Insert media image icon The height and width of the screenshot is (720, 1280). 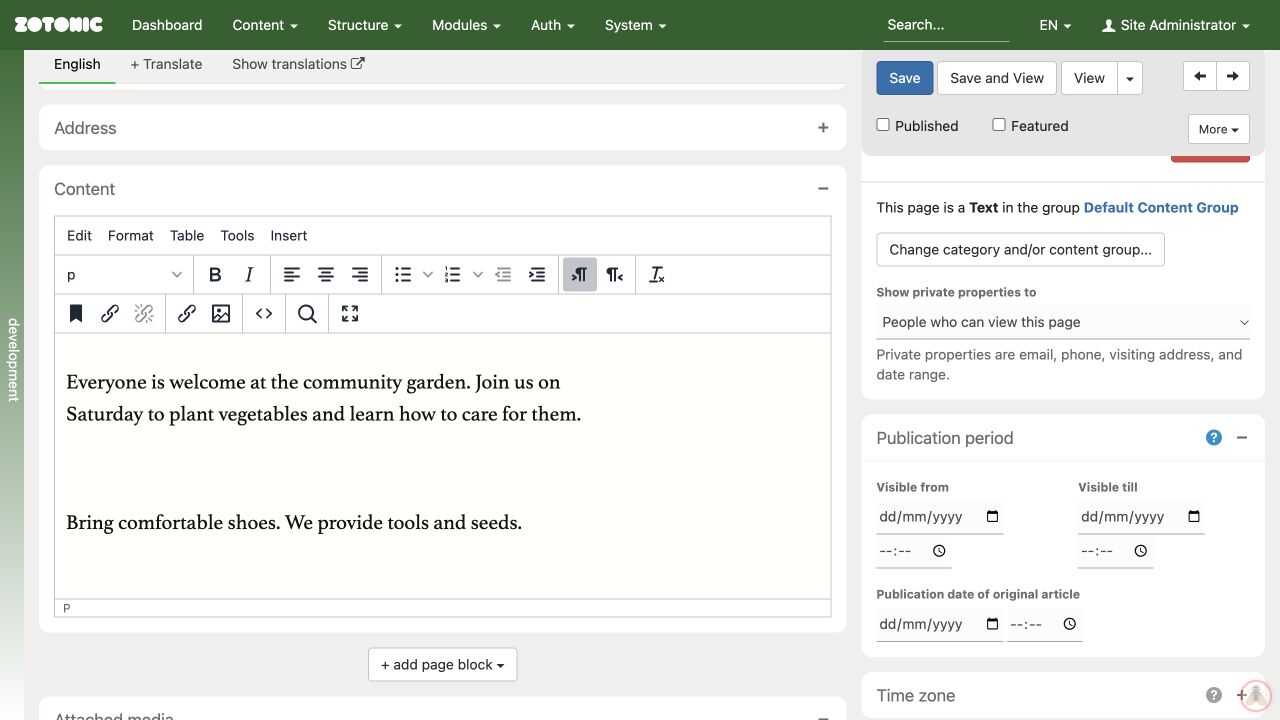[x=221, y=314]
